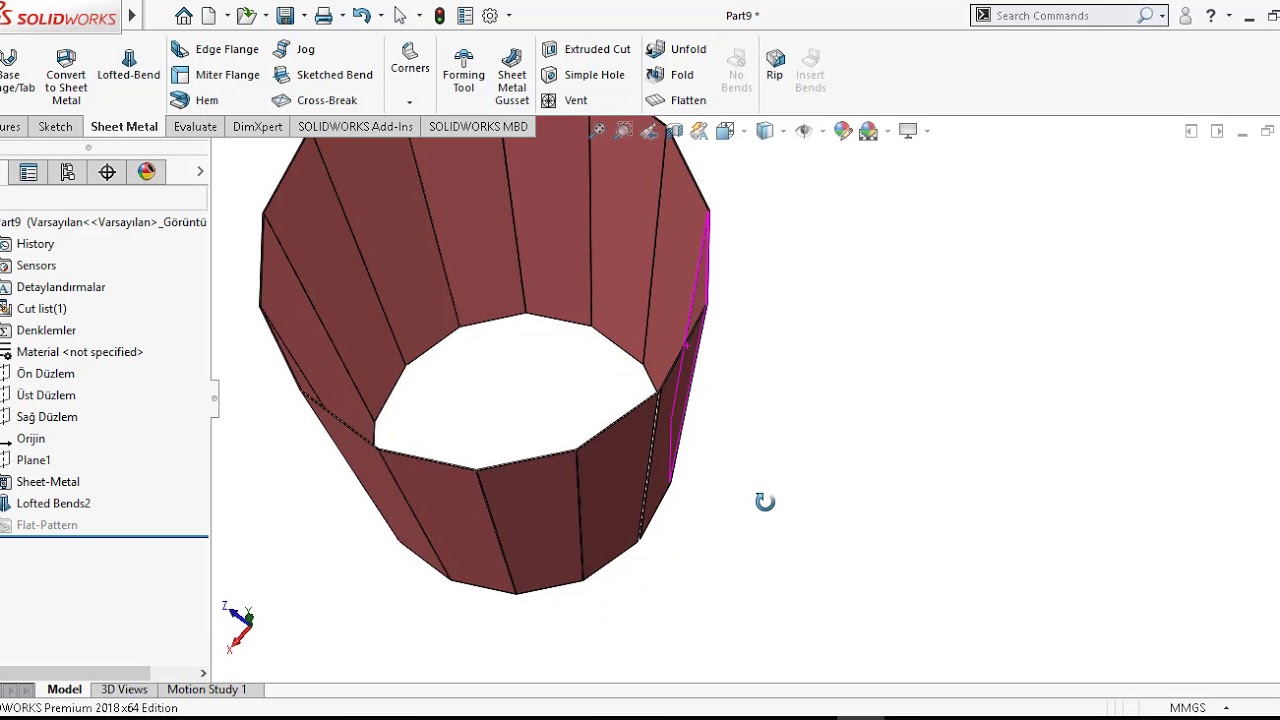Go to the Home welcome icon

(183, 15)
